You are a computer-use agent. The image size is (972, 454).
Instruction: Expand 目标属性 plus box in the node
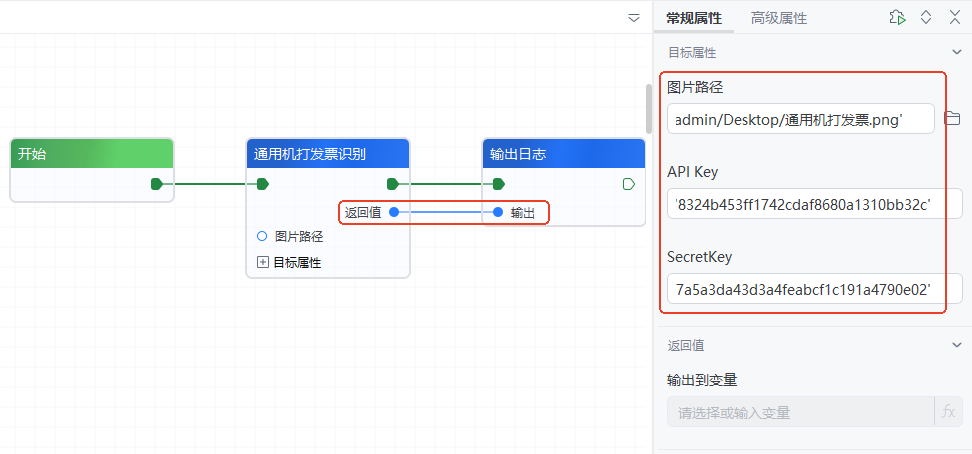point(263,262)
